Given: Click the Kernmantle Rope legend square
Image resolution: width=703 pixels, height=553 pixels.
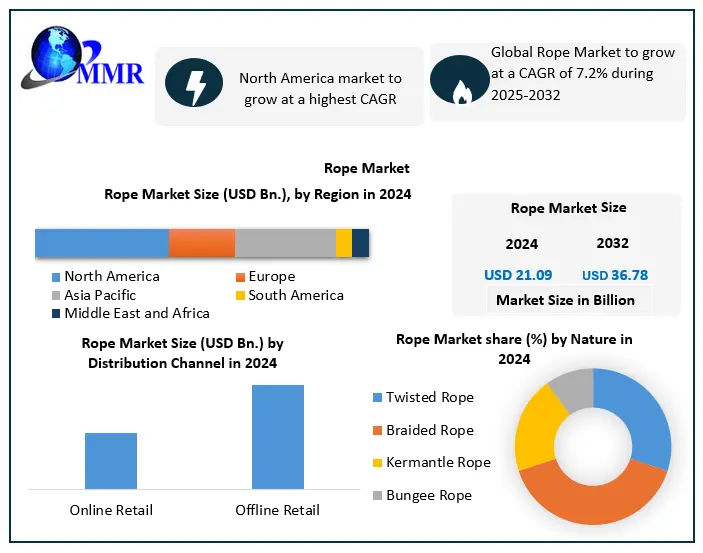Looking at the screenshot, I should [377, 463].
